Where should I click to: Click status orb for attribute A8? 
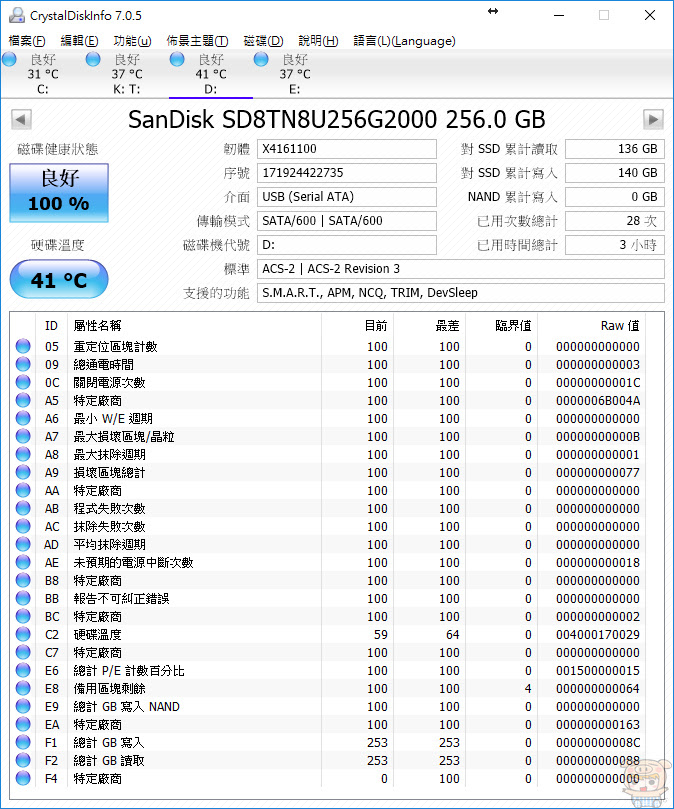click(23, 455)
